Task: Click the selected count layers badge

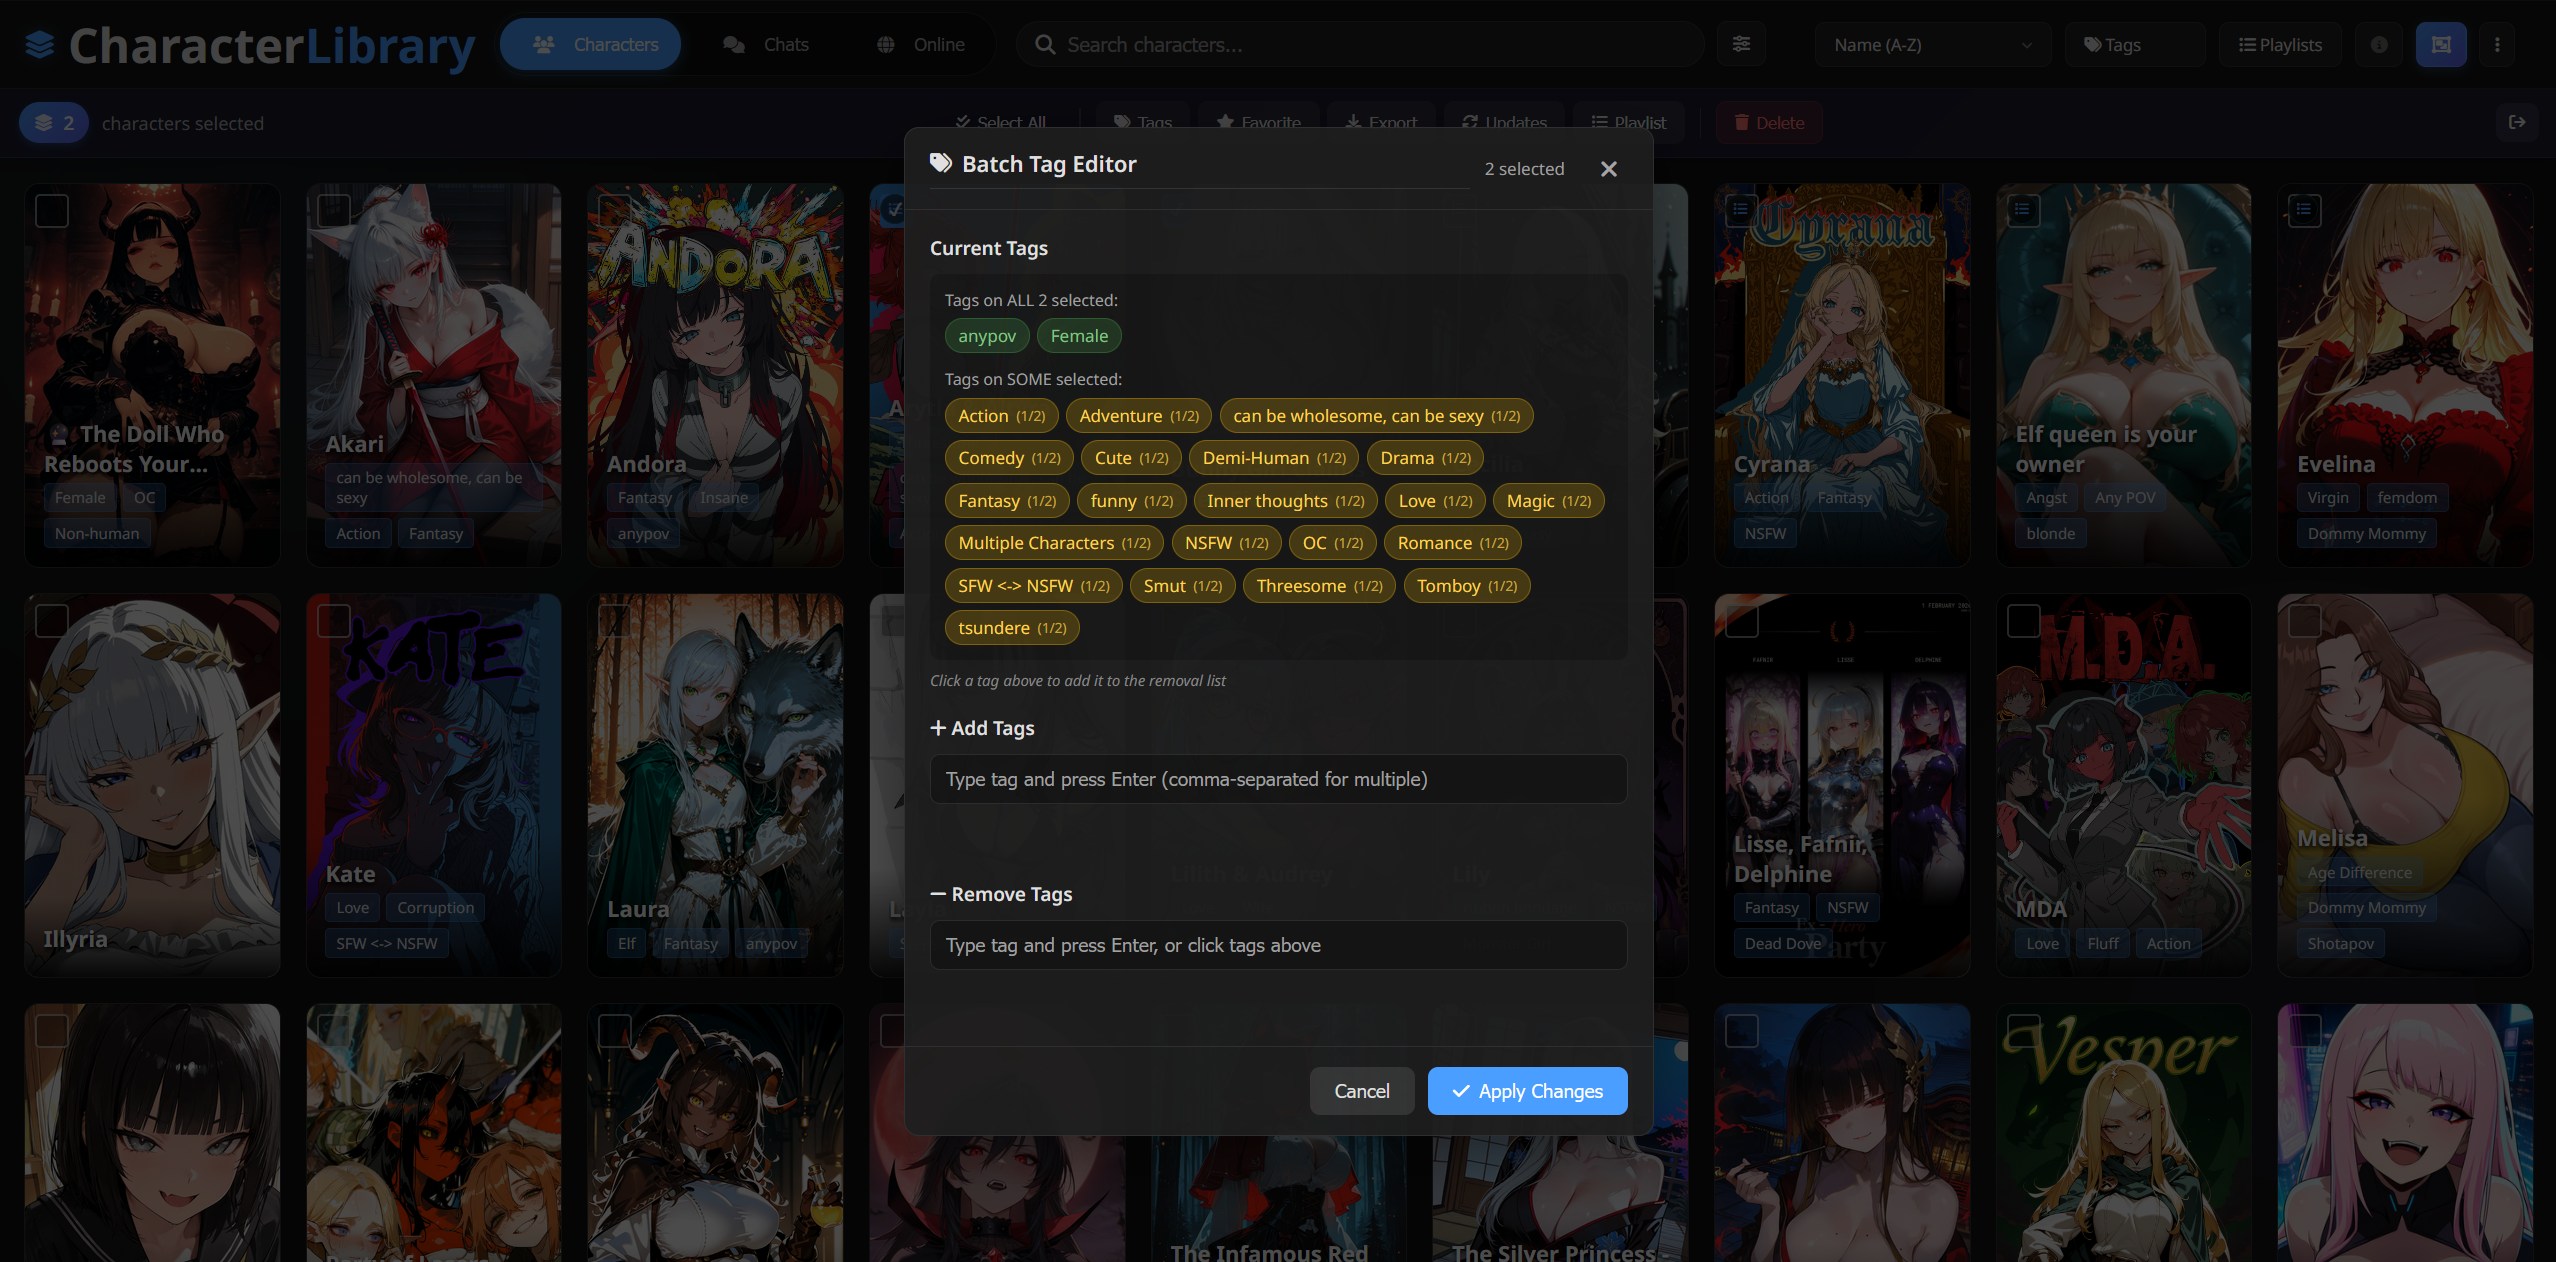Action: click(54, 123)
